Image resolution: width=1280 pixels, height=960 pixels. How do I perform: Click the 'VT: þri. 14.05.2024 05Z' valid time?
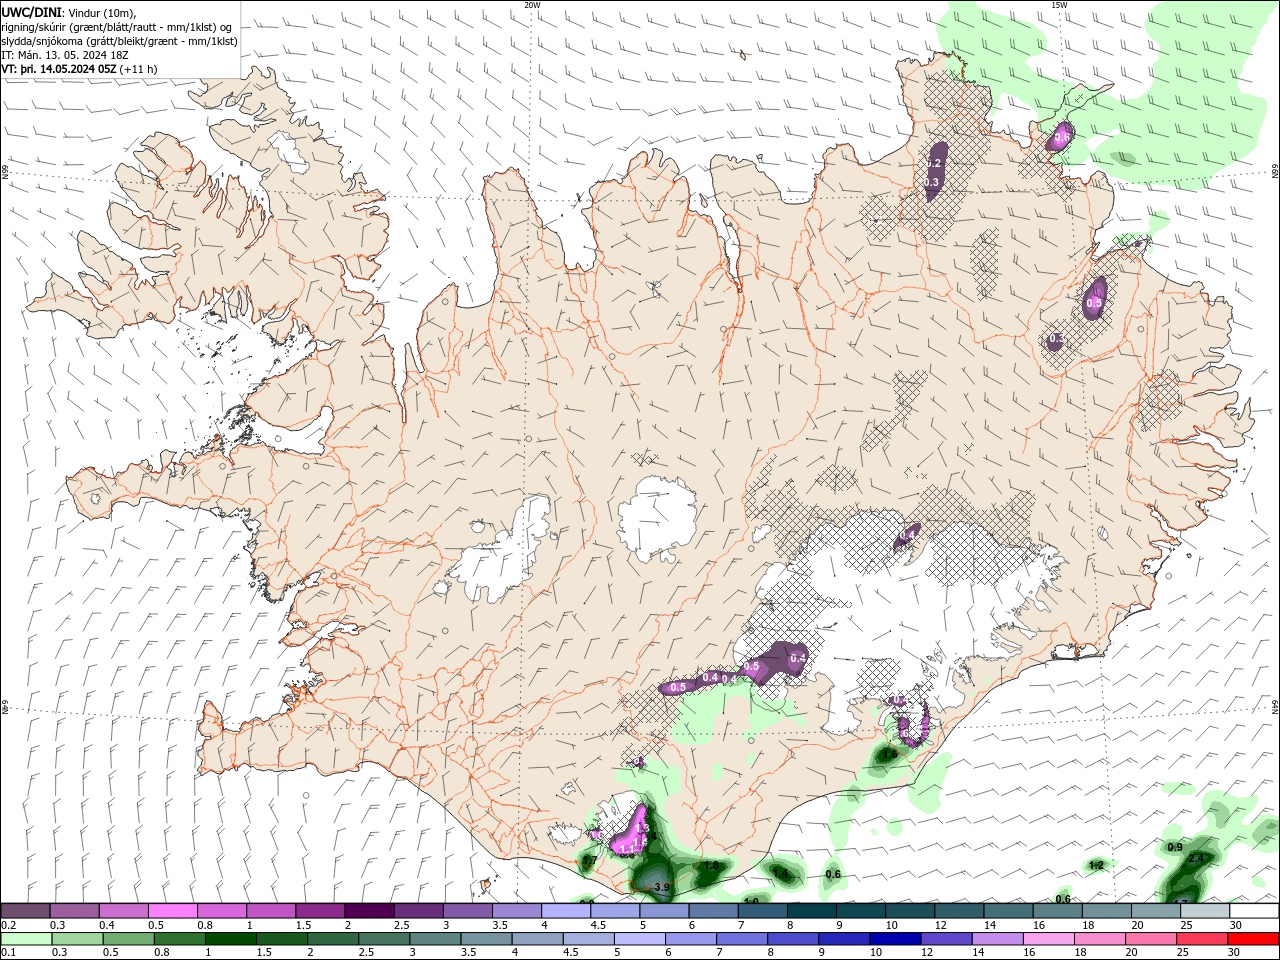coord(59,69)
